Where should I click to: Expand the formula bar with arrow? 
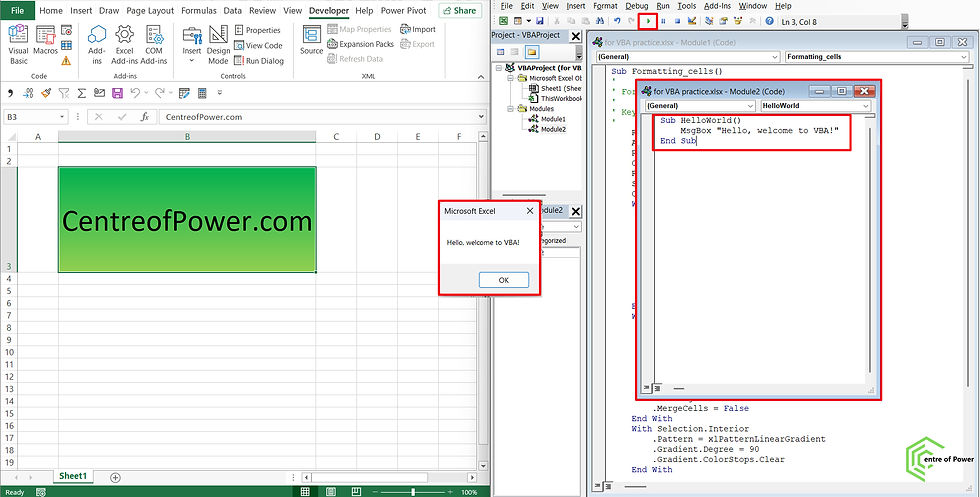481,117
